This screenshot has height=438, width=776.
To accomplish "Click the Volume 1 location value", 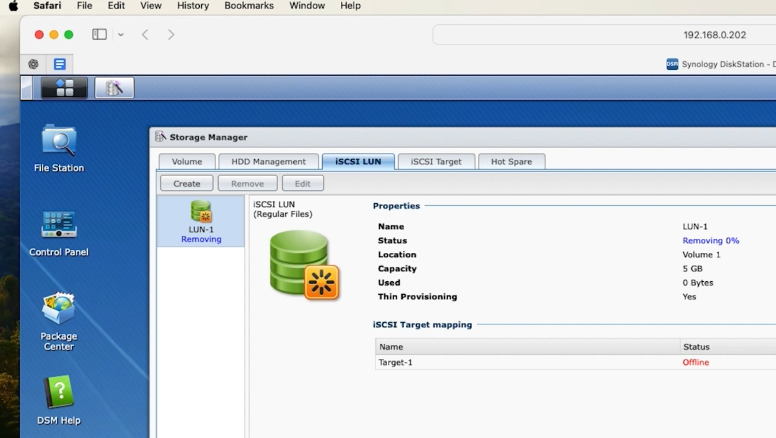I will click(x=701, y=254).
